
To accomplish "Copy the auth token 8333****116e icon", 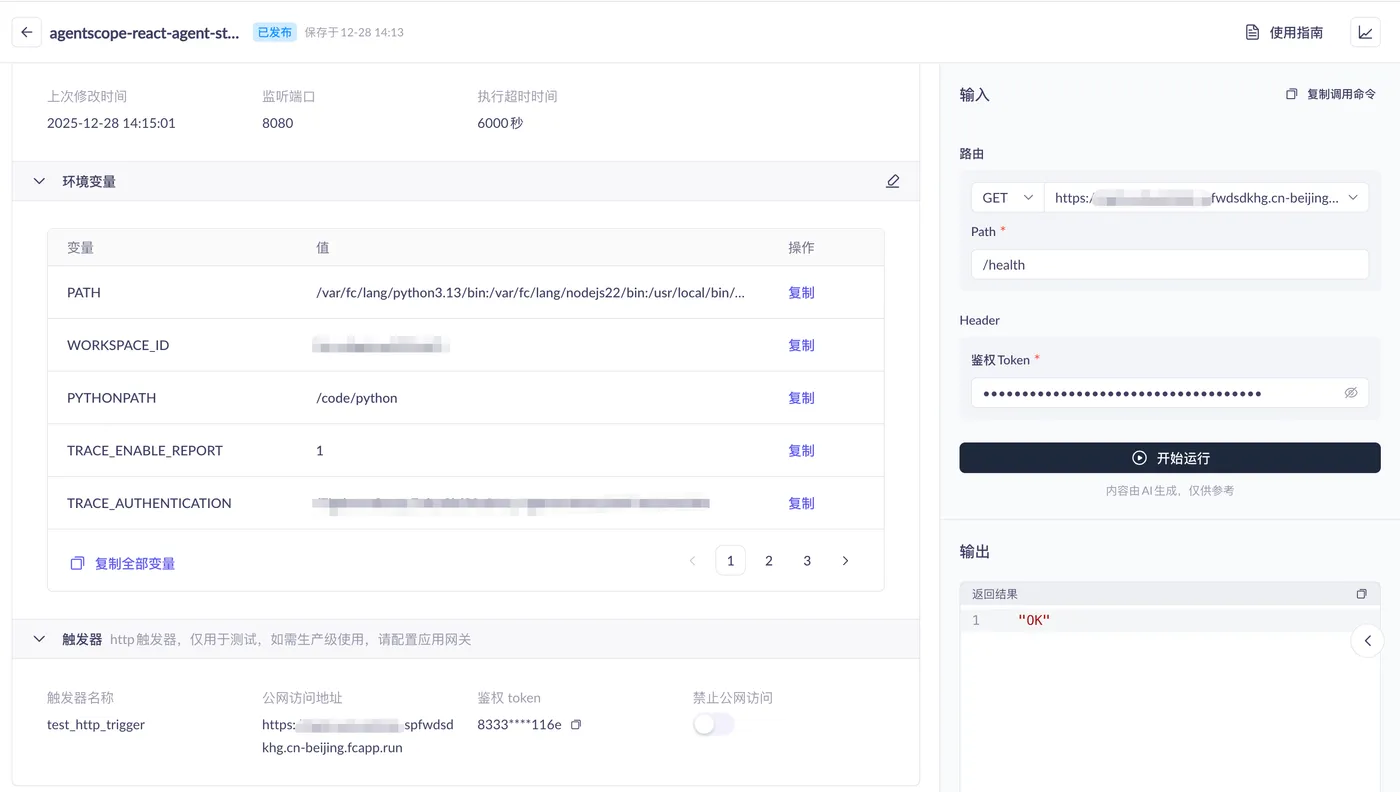I will coord(576,724).
